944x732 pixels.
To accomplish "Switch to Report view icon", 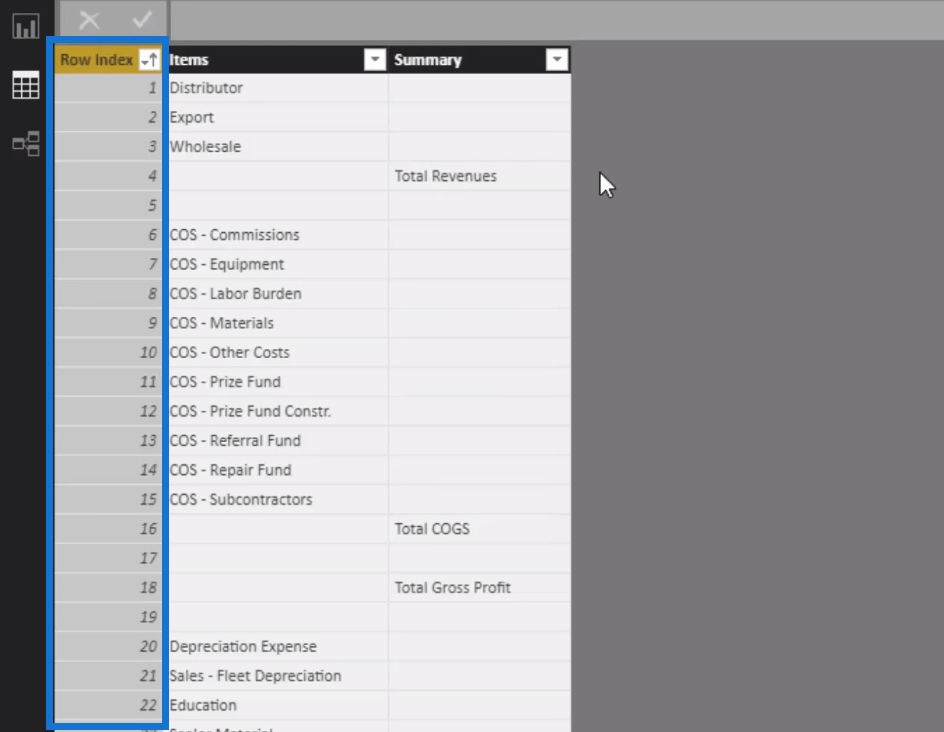I will 25,26.
